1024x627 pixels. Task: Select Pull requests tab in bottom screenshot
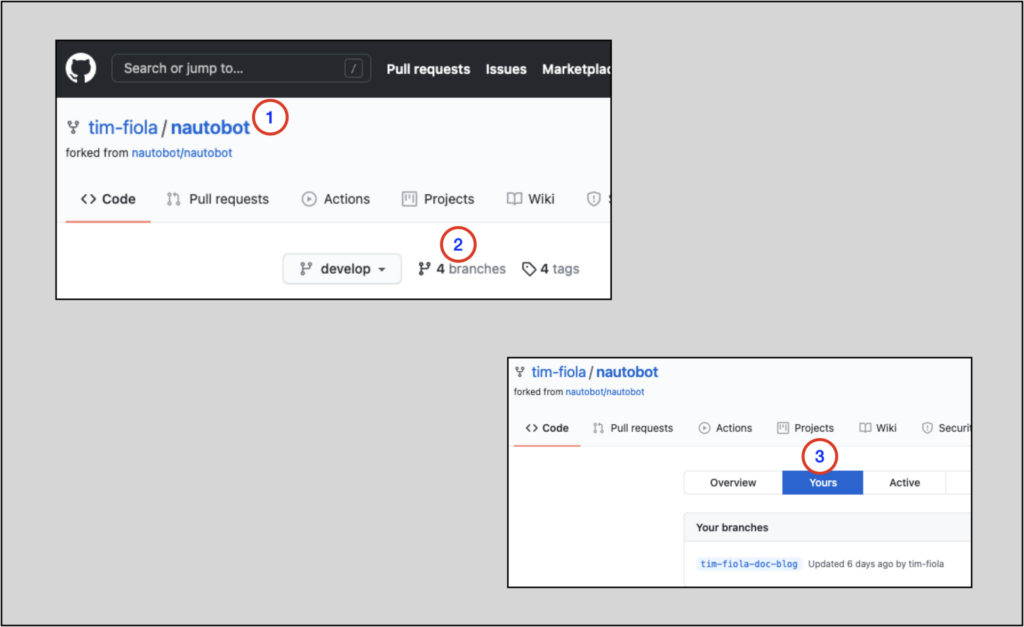pos(633,428)
